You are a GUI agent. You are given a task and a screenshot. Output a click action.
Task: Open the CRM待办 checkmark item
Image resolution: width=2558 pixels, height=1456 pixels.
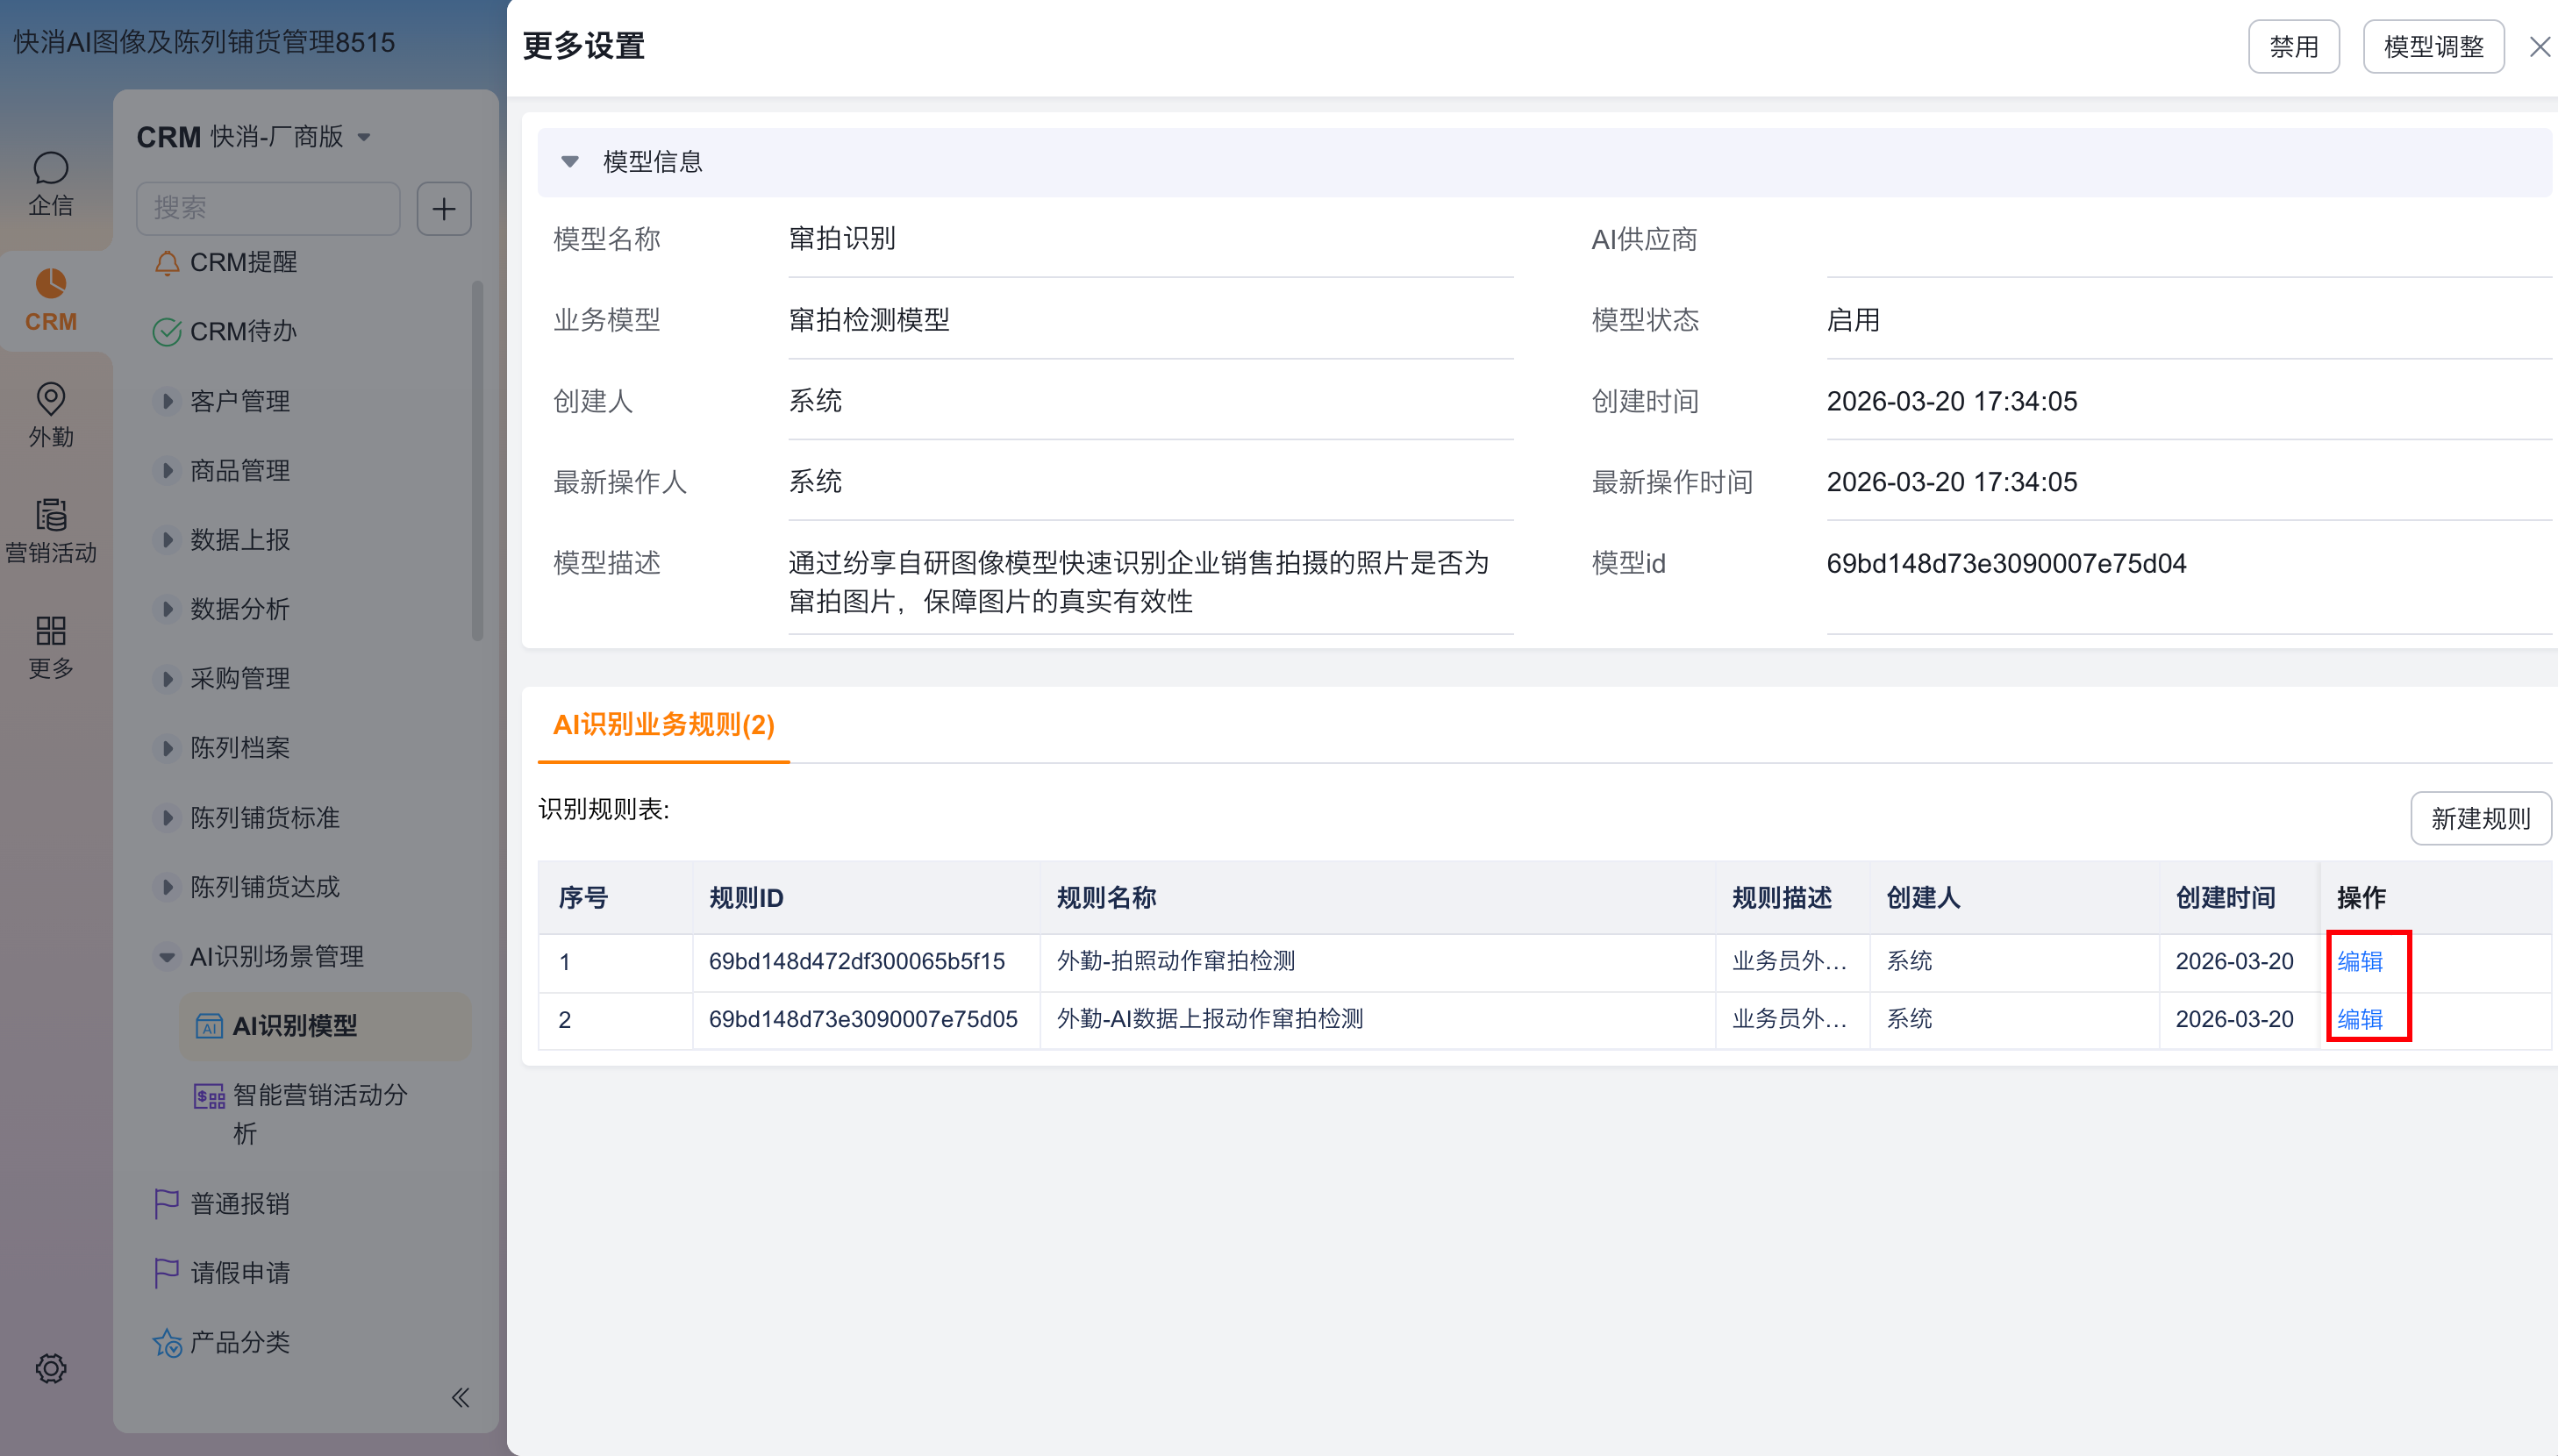243,331
